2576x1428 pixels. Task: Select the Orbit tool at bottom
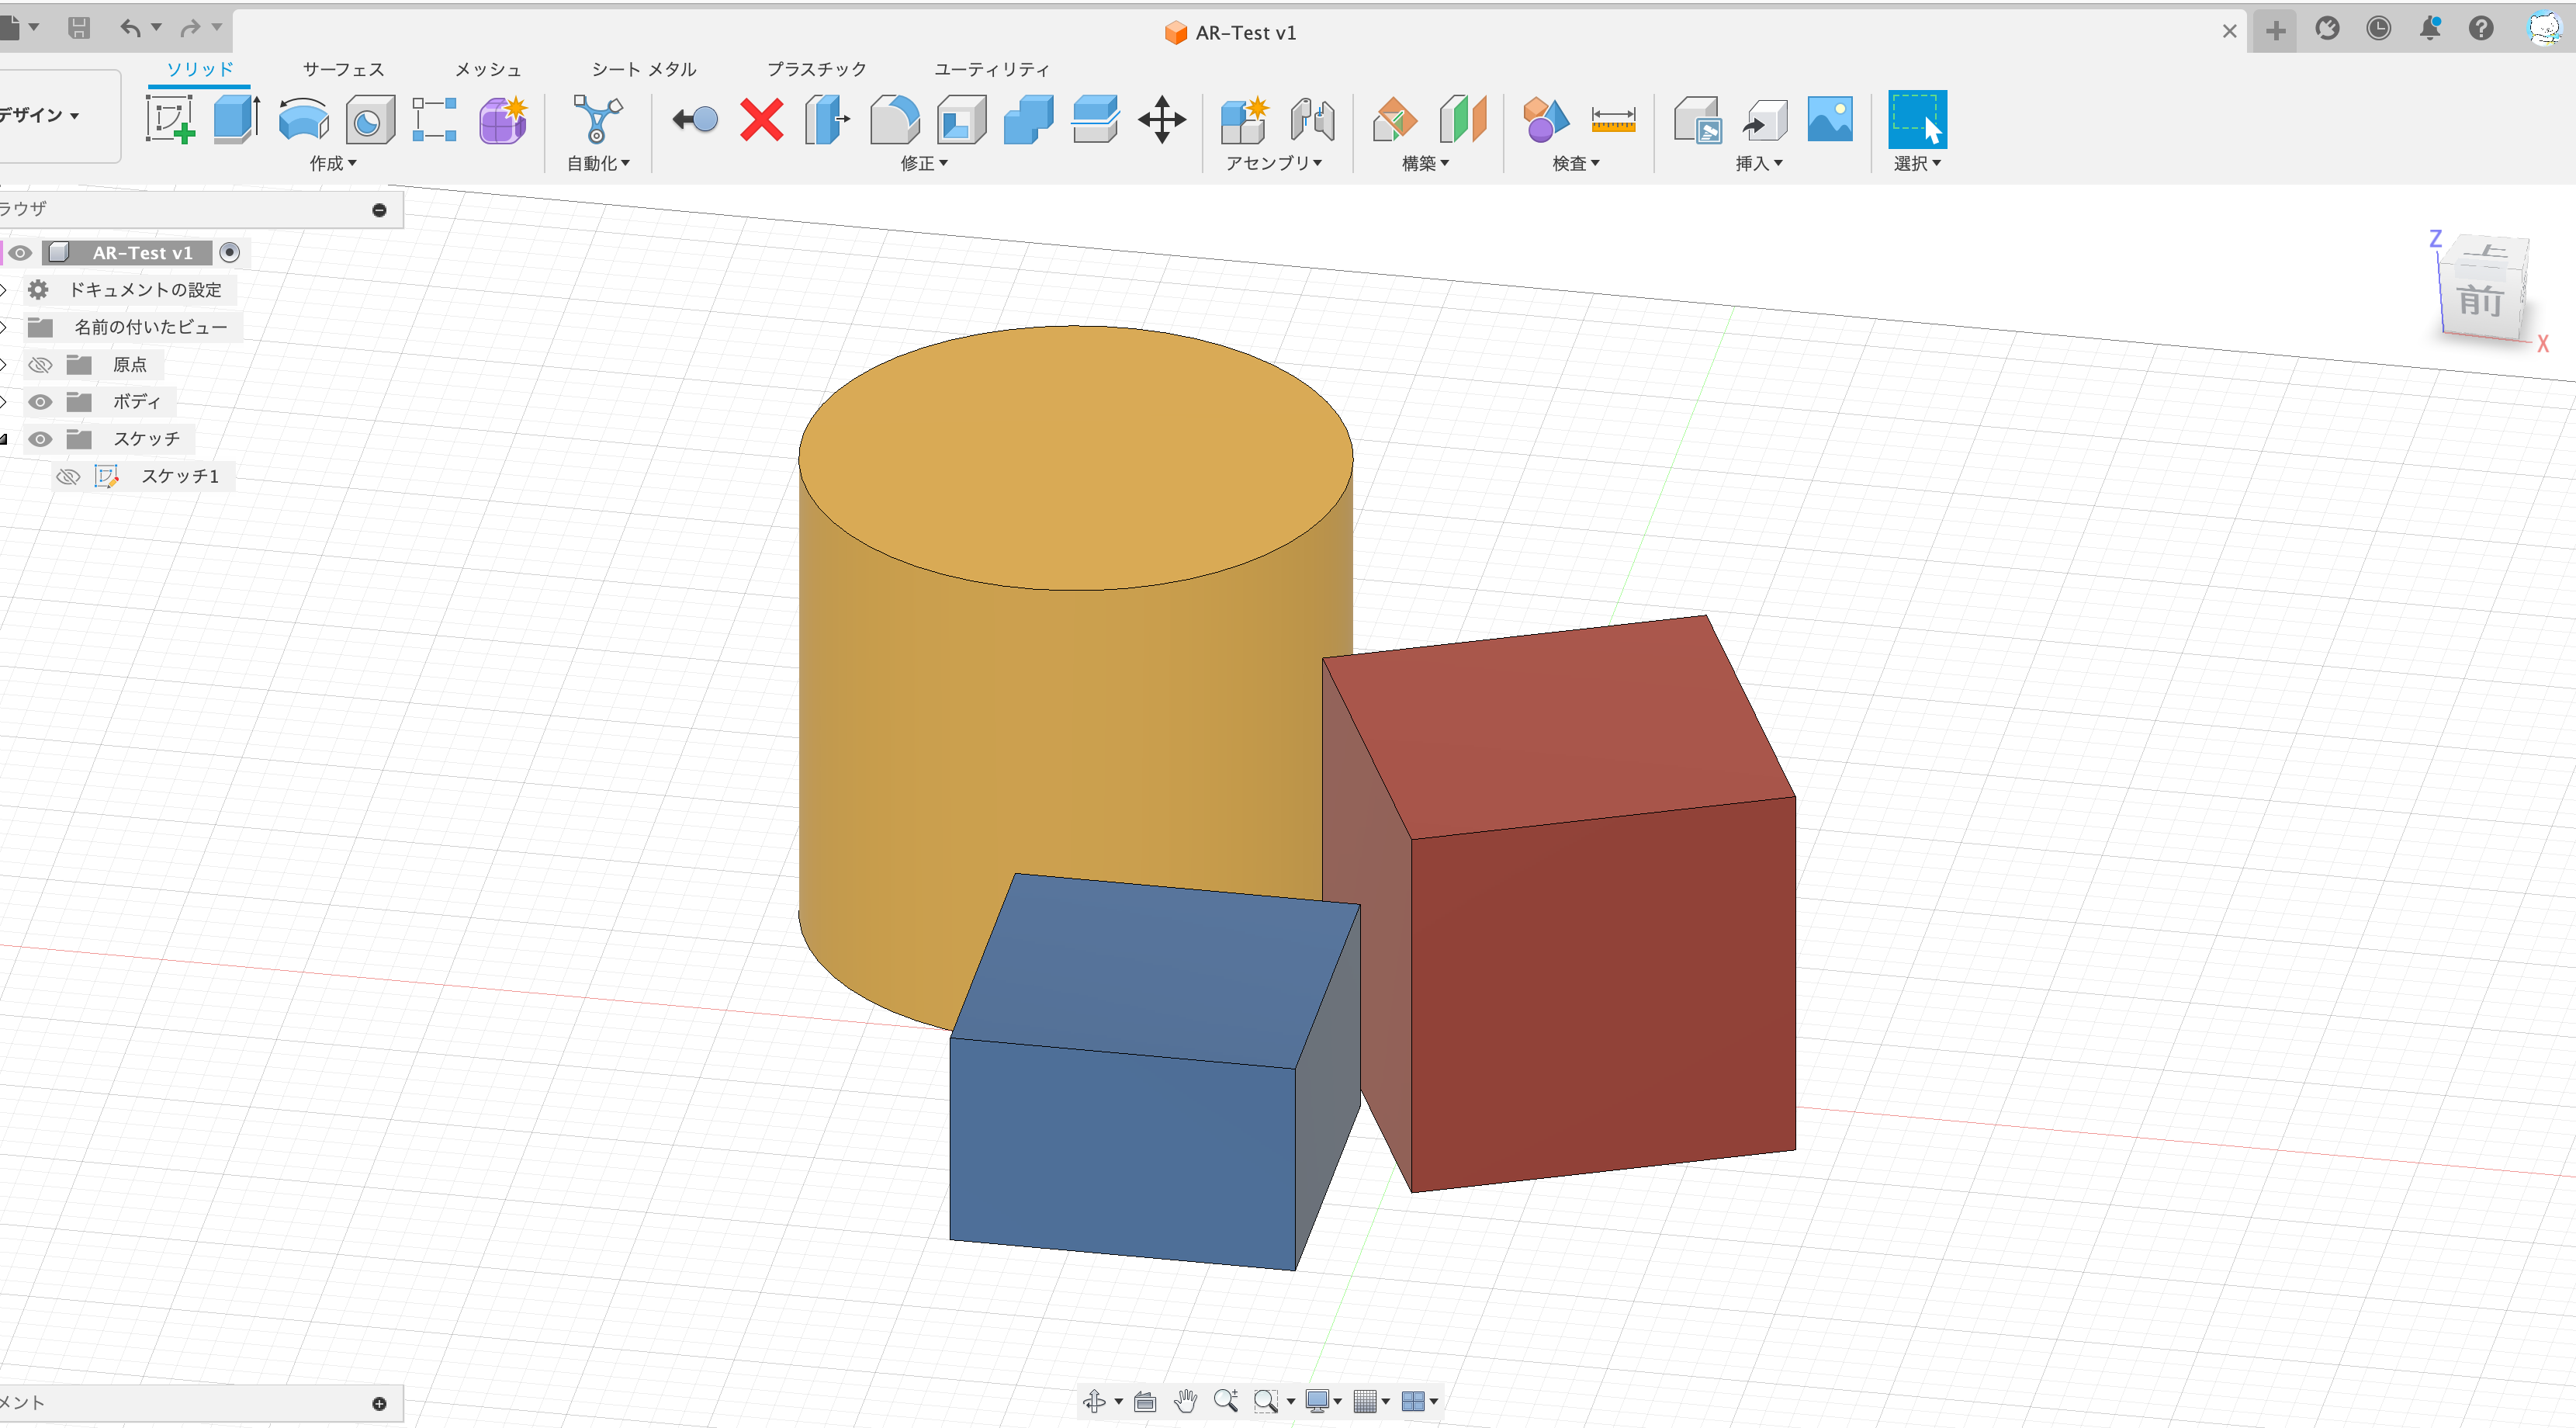coord(1094,1401)
